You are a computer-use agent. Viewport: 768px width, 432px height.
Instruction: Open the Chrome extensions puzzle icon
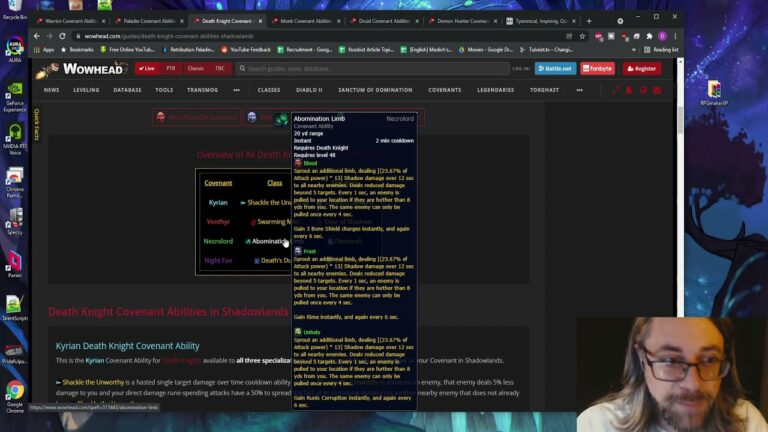pos(649,36)
